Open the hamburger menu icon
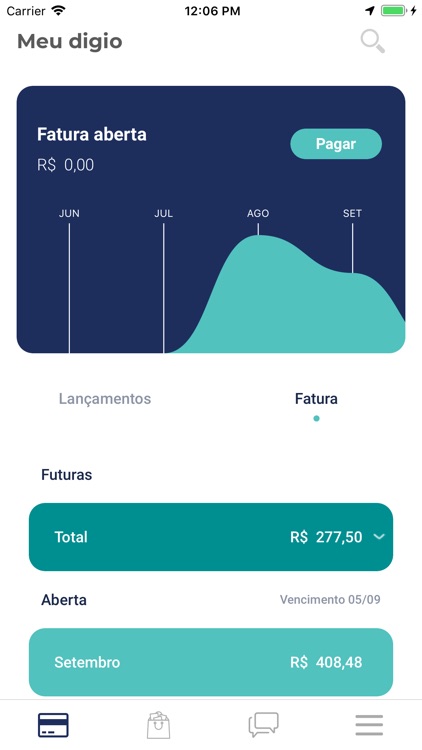The image size is (422, 750). 369,725
